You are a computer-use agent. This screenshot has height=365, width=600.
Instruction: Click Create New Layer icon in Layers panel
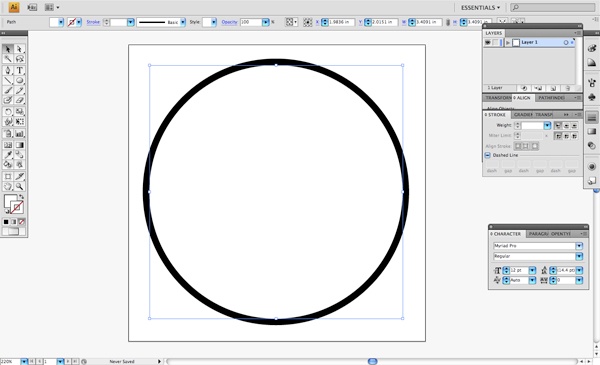pos(553,88)
